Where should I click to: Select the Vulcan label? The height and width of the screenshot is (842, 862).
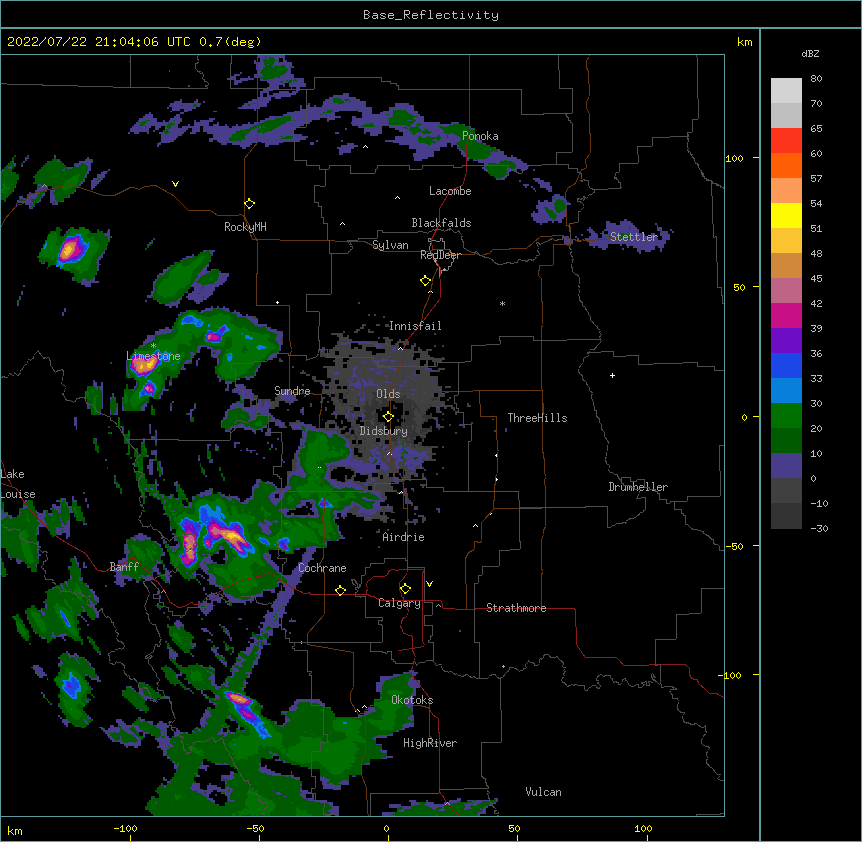point(543,792)
